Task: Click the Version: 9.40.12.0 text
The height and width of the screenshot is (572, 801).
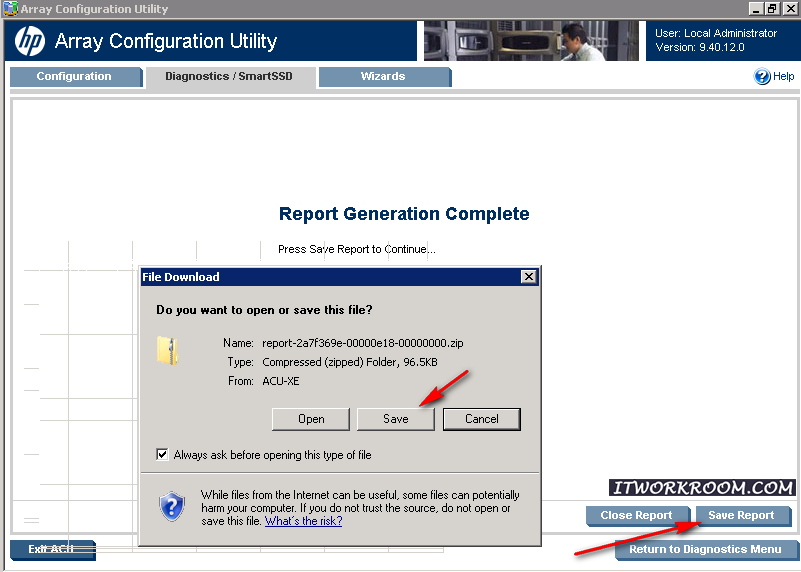Action: pyautogui.click(x=700, y=47)
